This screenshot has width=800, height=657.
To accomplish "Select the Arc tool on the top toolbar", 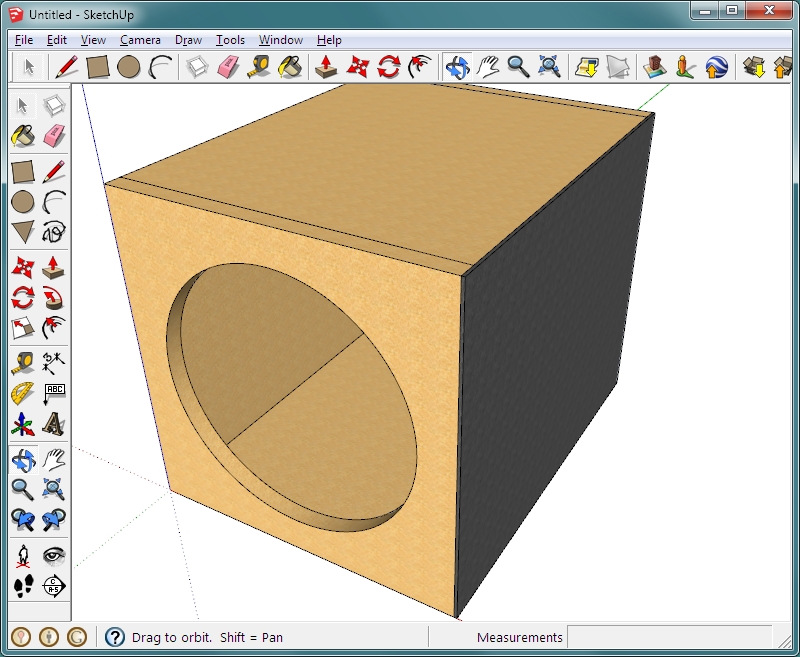I will tap(160, 67).
